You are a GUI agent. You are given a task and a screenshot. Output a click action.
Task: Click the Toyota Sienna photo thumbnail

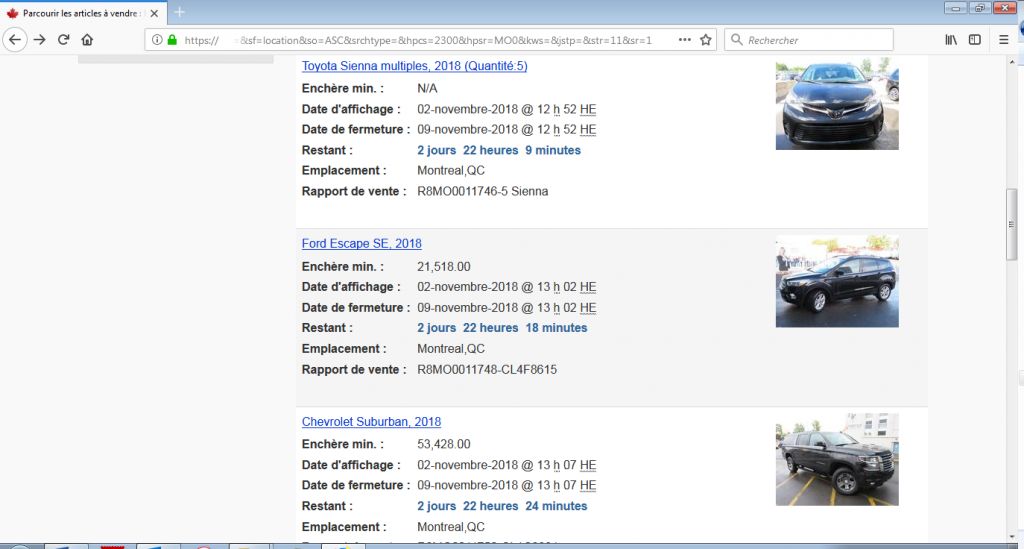[836, 105]
